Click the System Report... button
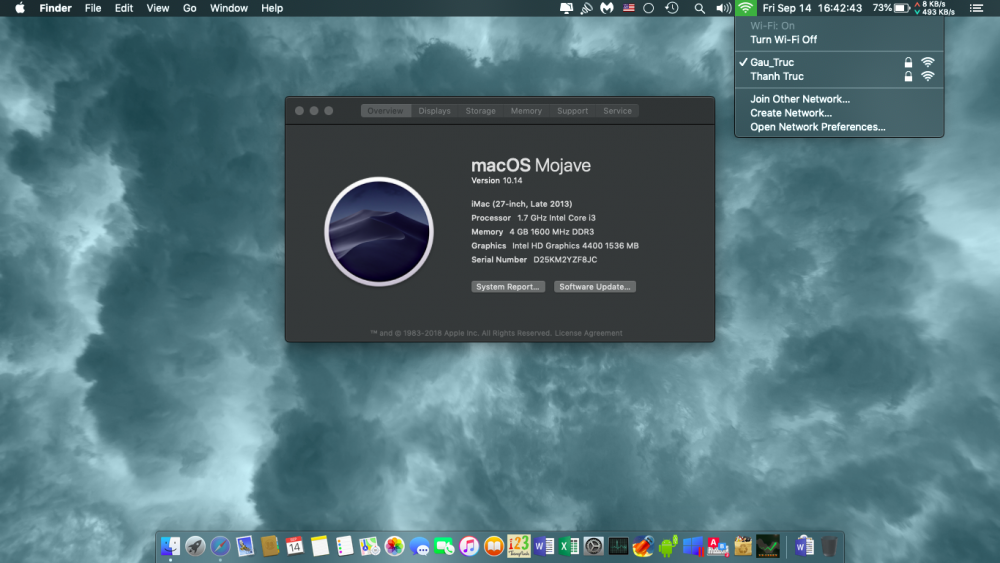Viewport: 1000px width, 563px height. click(x=508, y=287)
